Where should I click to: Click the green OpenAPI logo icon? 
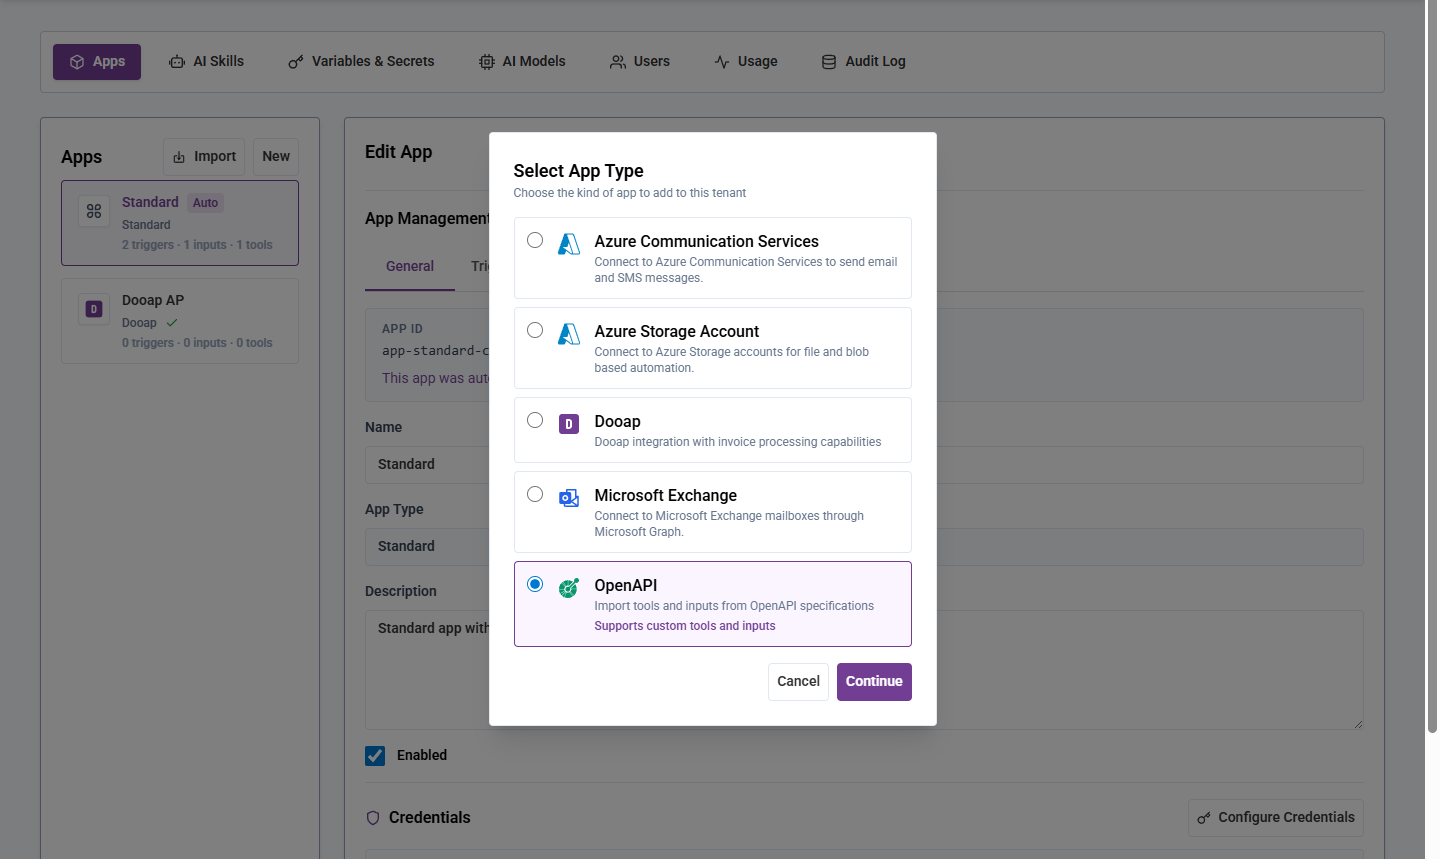569,588
